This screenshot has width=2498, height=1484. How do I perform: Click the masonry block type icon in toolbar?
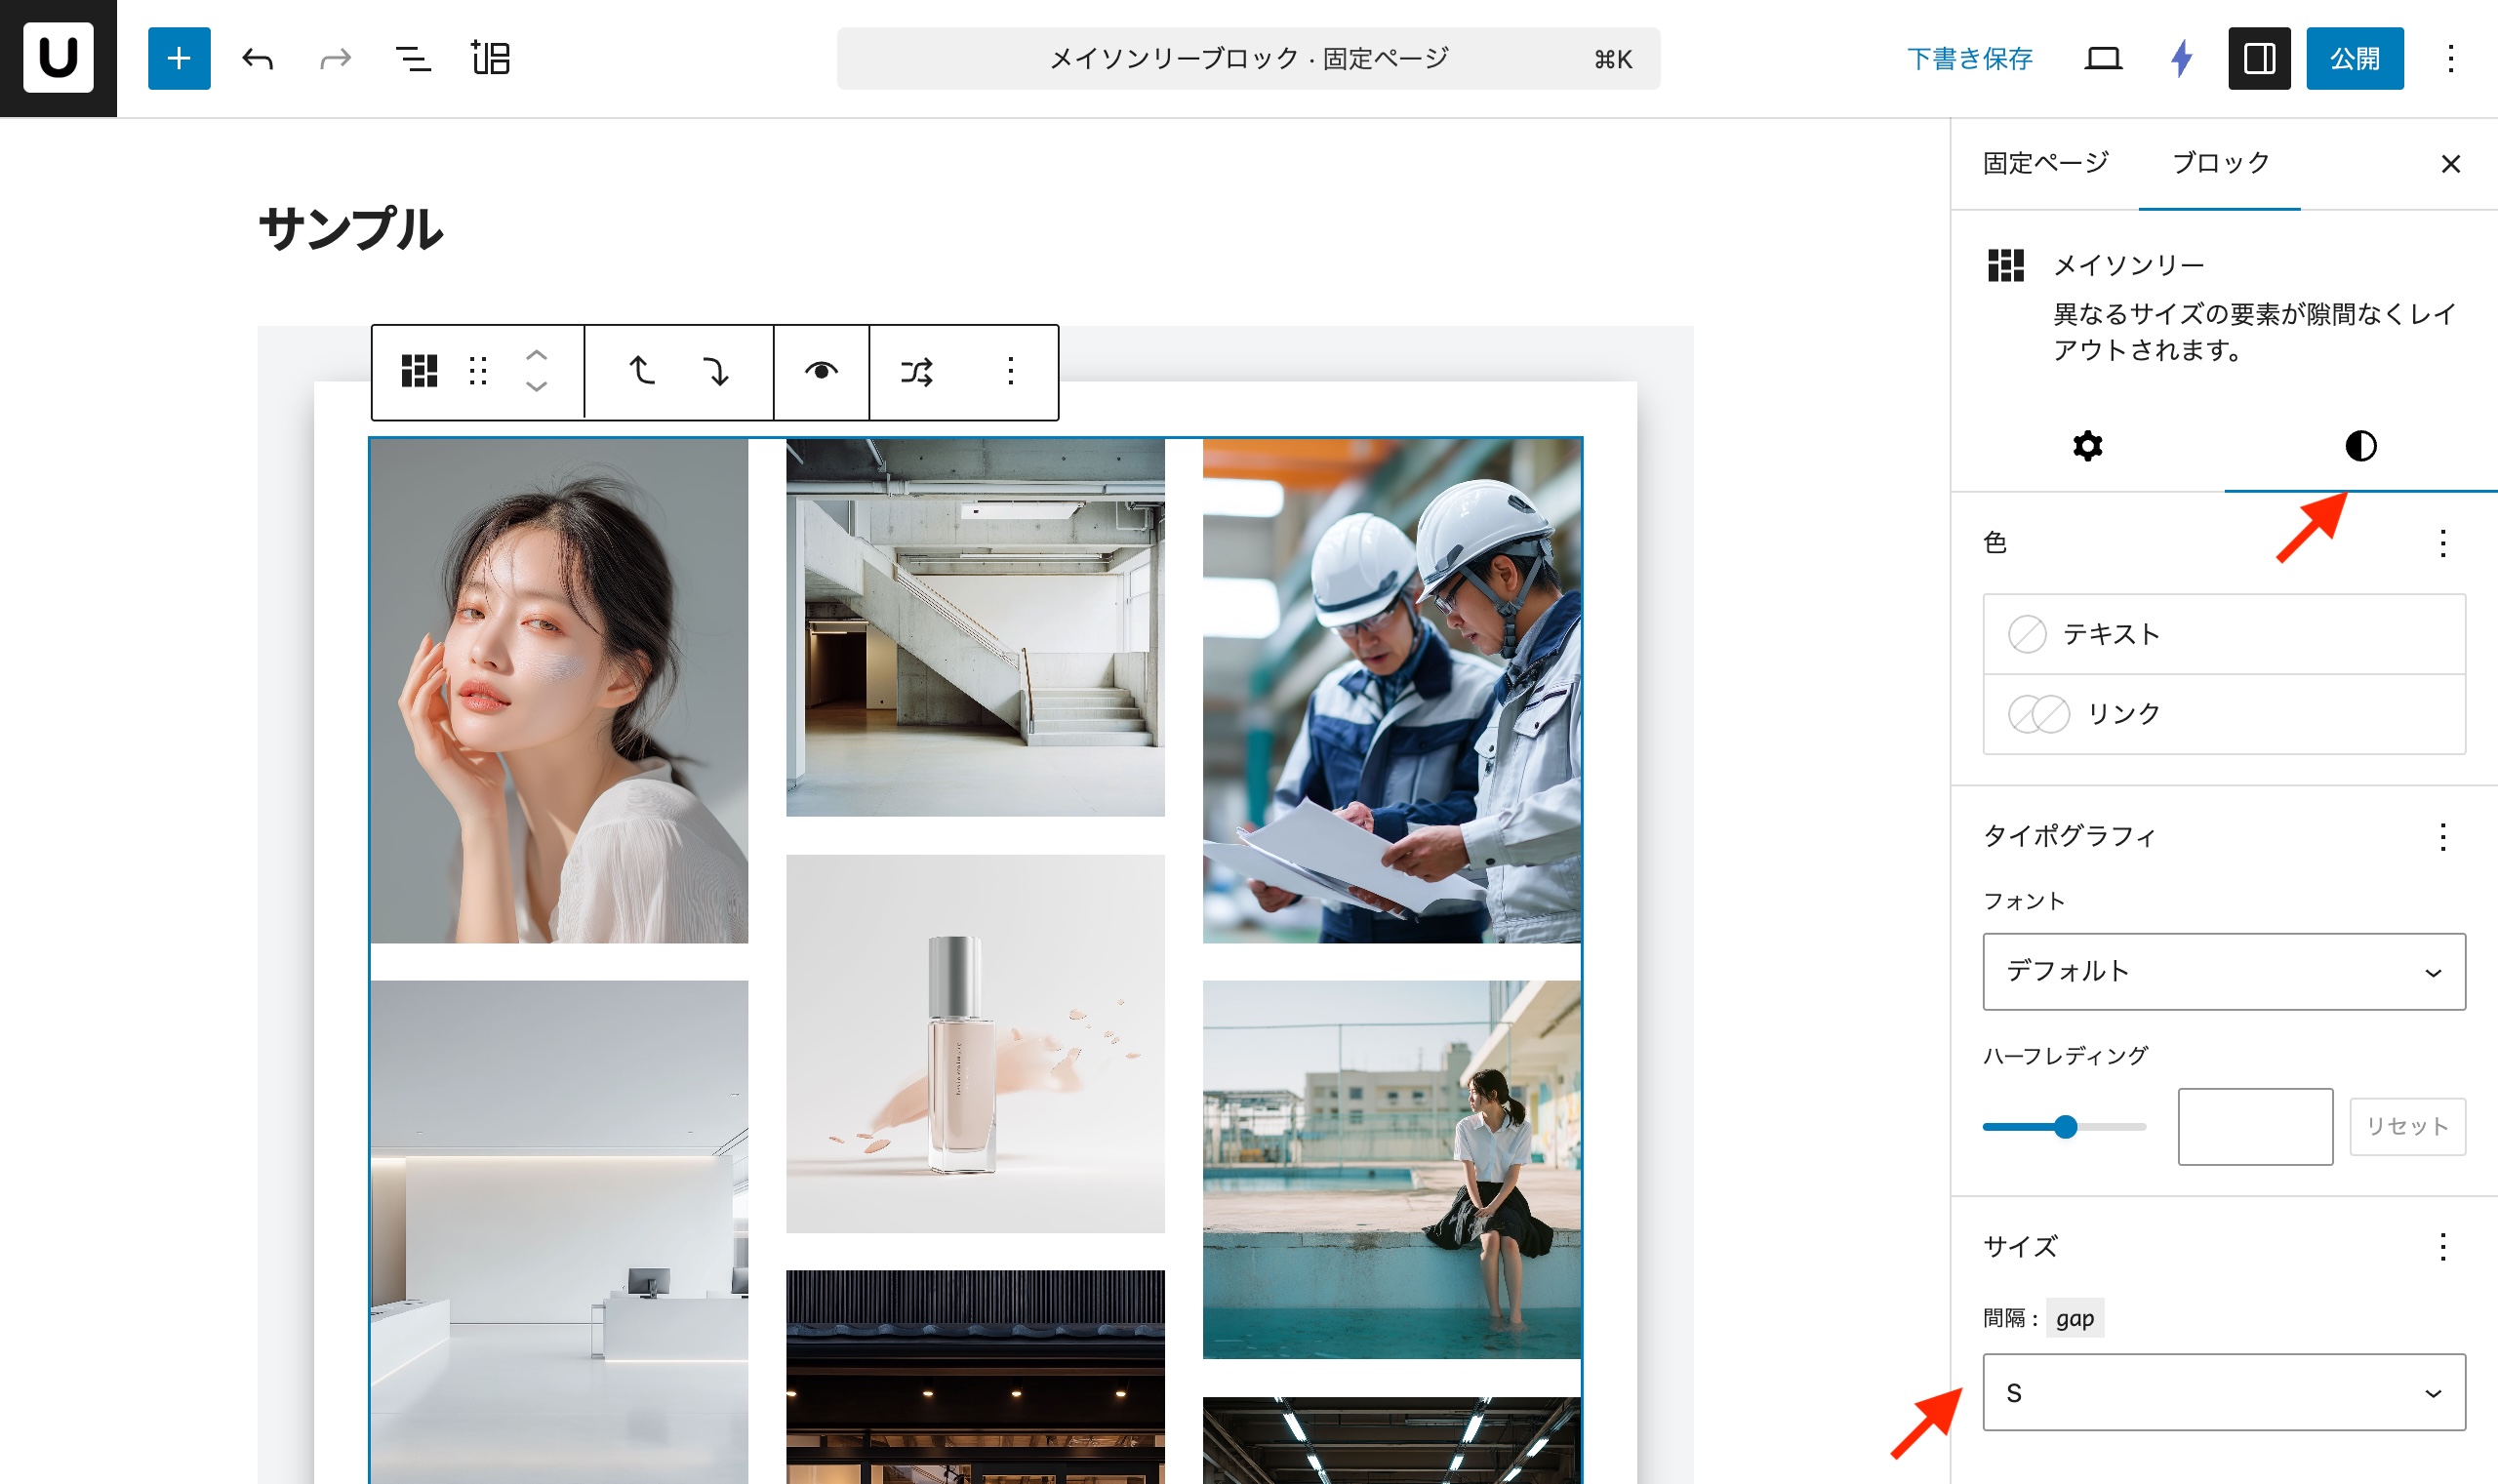click(x=419, y=371)
